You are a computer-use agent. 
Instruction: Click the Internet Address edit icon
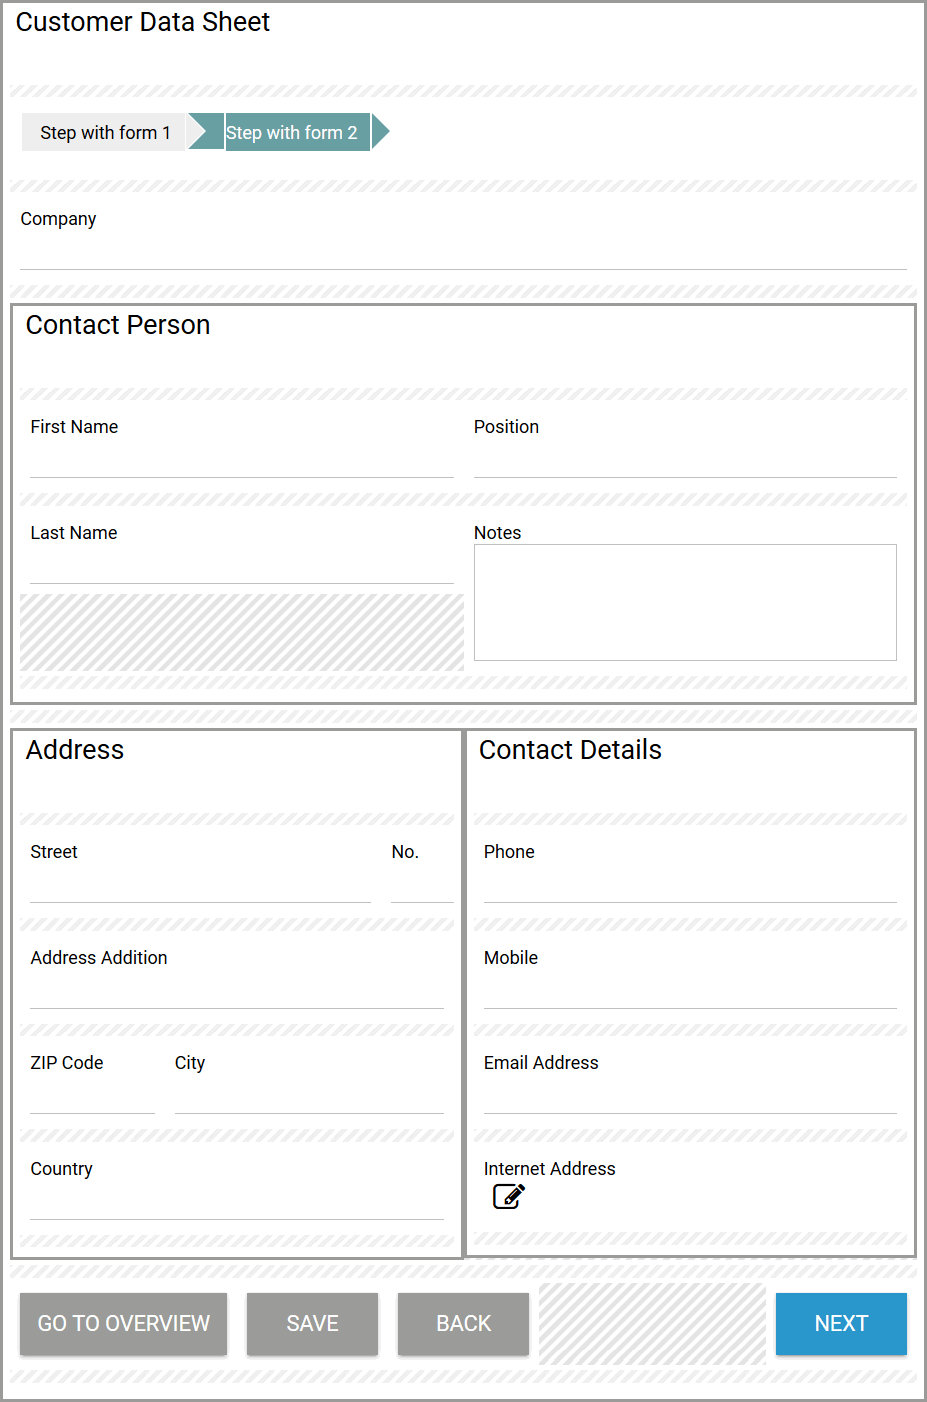508,1196
